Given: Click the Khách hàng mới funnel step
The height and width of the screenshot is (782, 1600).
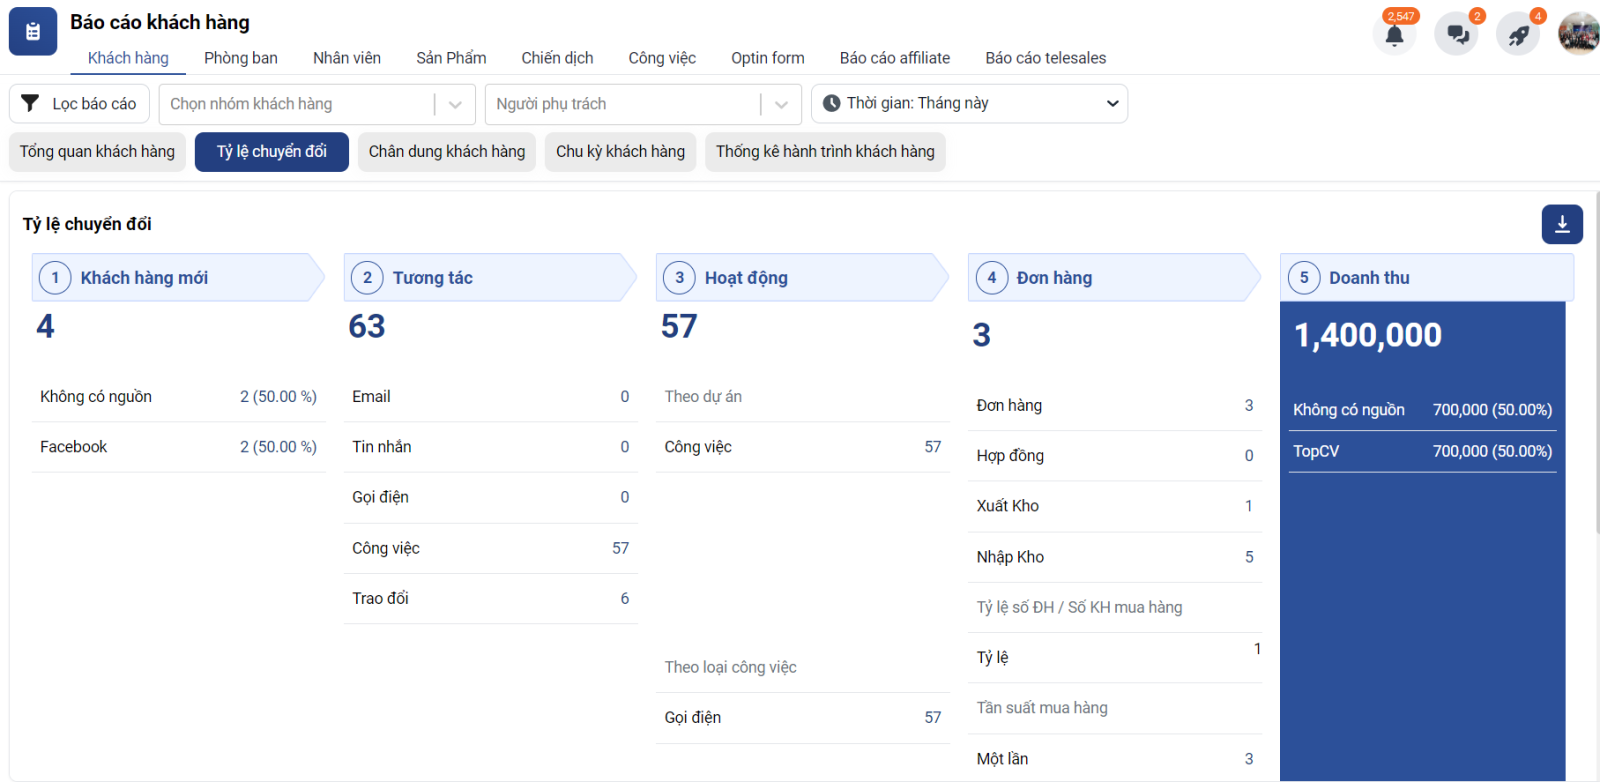Looking at the screenshot, I should (x=144, y=278).
